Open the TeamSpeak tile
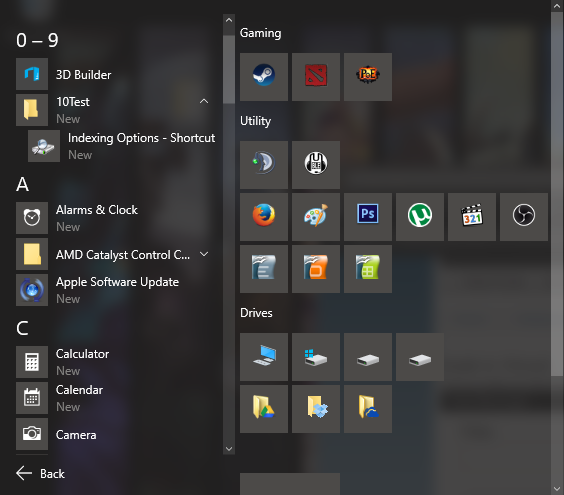564x495 pixels. tap(264, 165)
